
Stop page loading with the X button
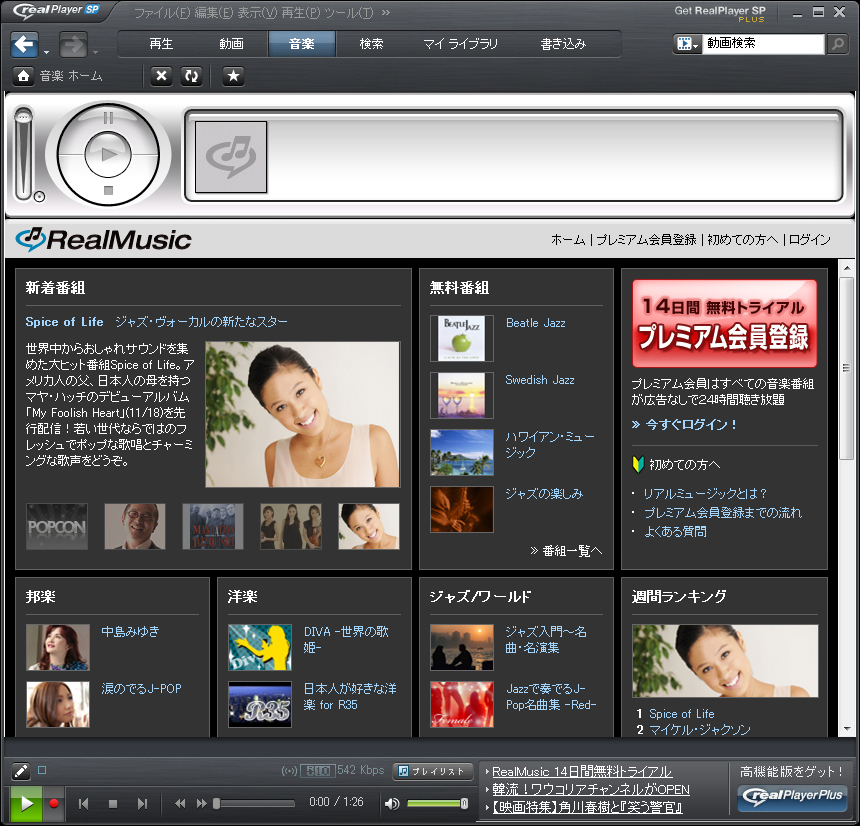coord(161,76)
